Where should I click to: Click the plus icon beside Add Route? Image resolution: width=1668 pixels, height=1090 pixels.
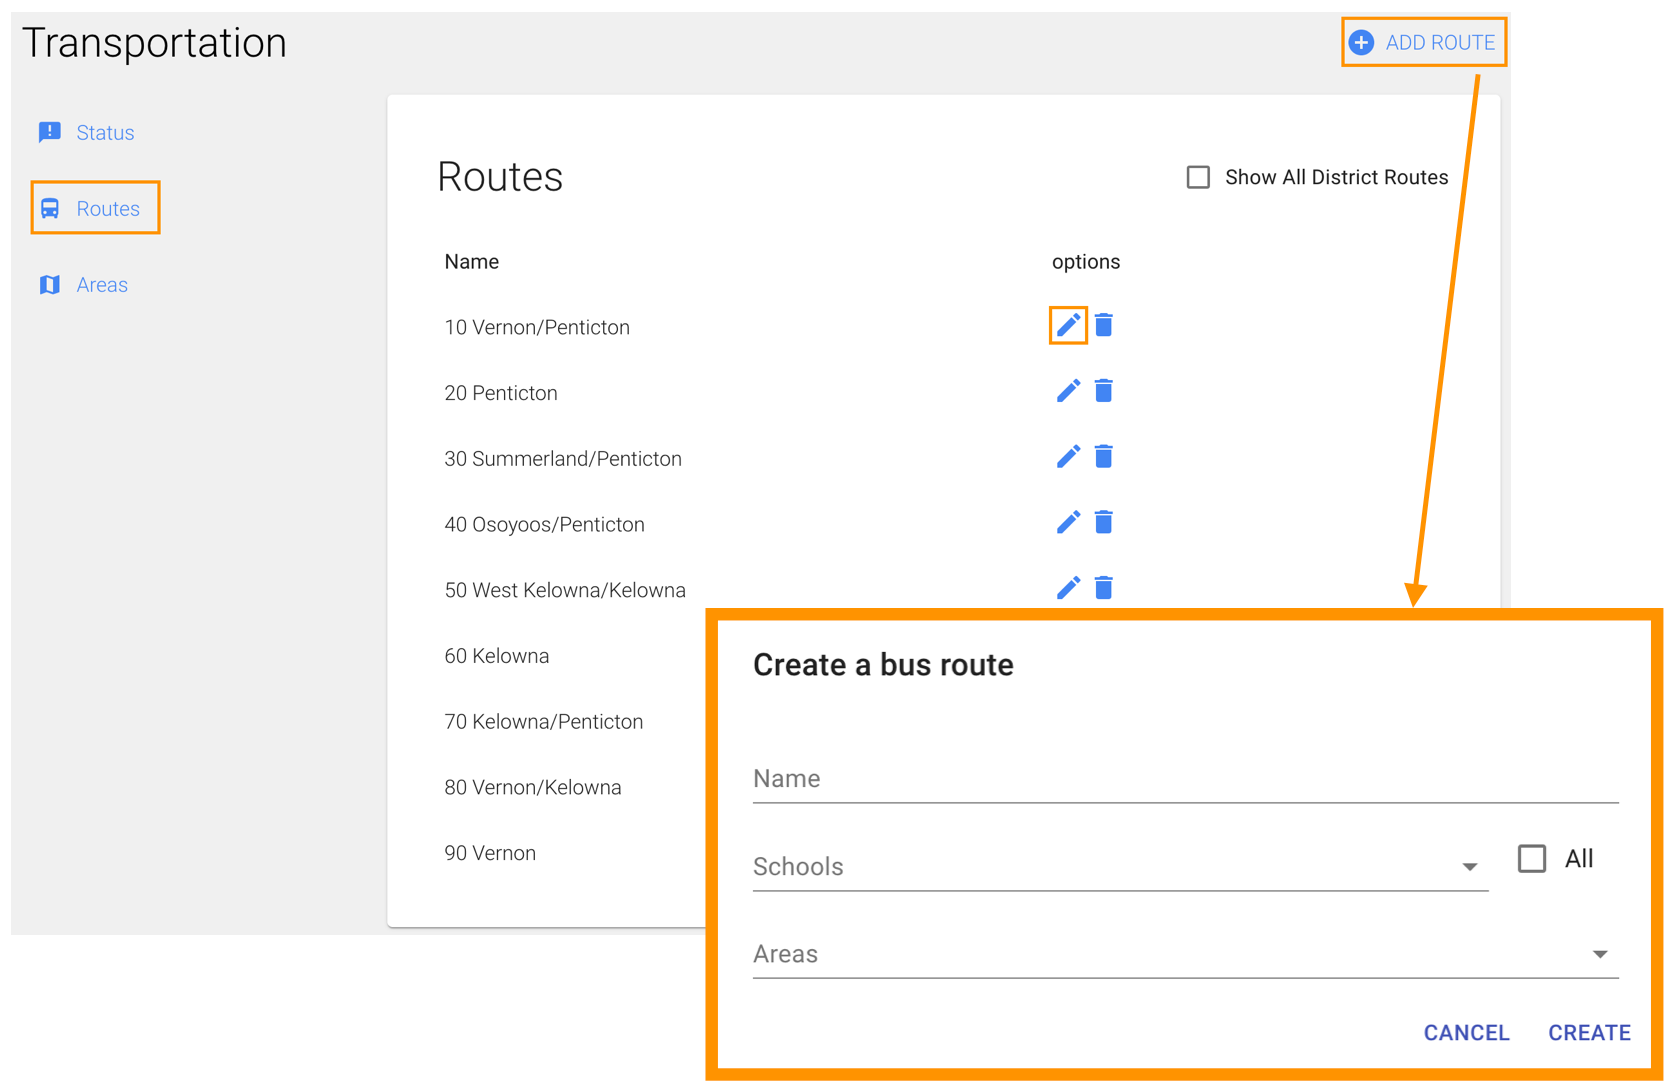point(1361,42)
